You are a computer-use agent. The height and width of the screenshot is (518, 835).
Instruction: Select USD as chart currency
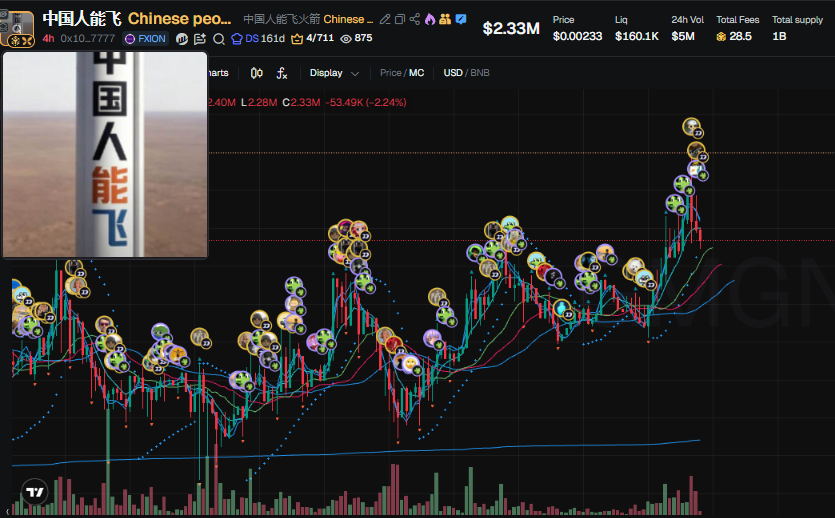[453, 73]
